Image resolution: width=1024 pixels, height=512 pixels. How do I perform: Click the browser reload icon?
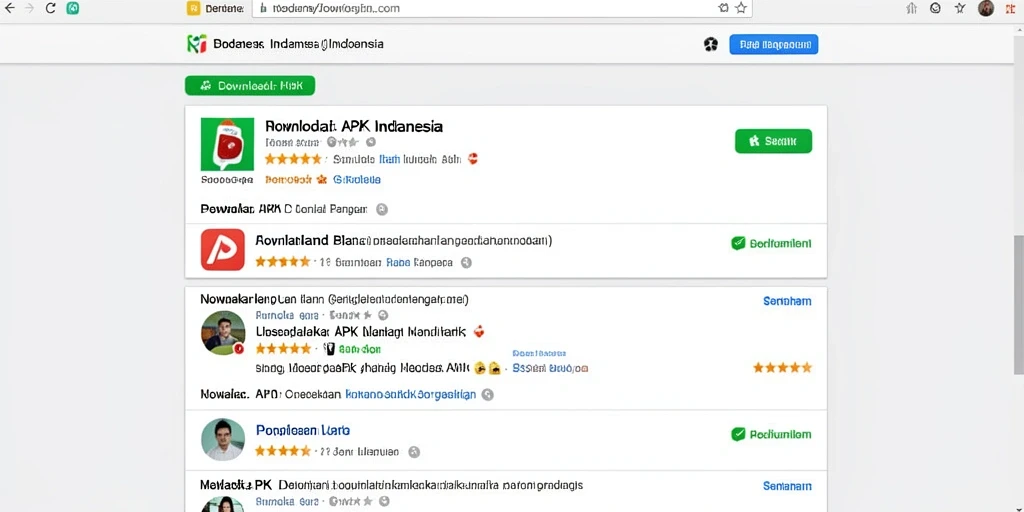pos(50,8)
